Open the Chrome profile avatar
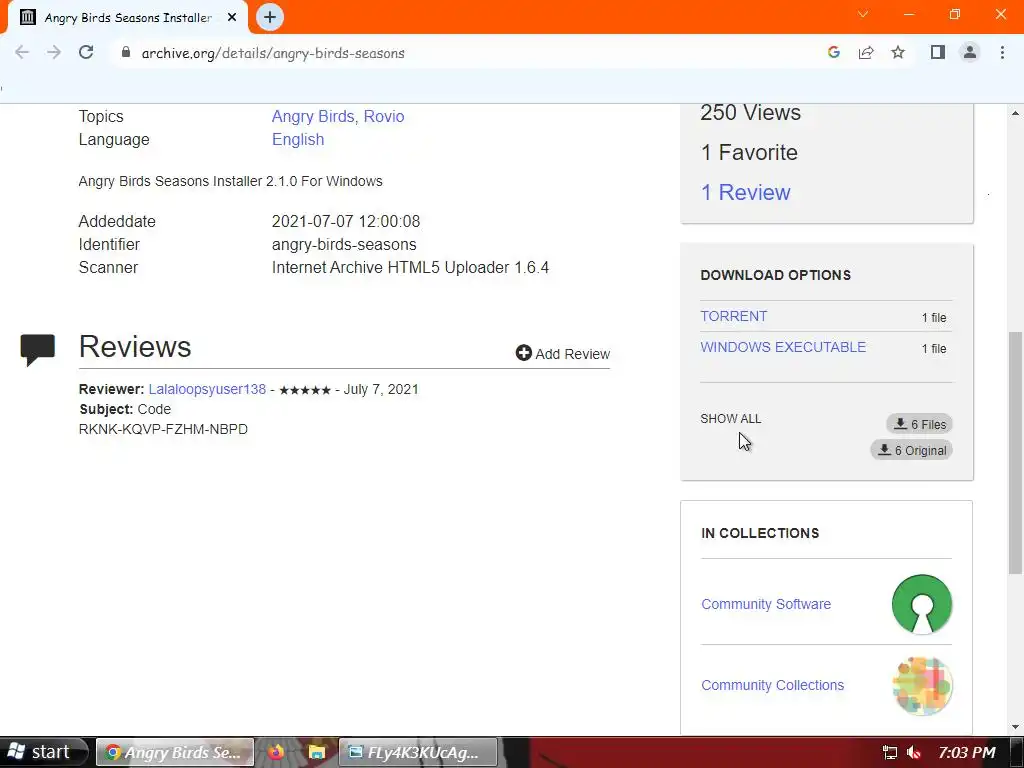The image size is (1024, 768). tap(970, 53)
